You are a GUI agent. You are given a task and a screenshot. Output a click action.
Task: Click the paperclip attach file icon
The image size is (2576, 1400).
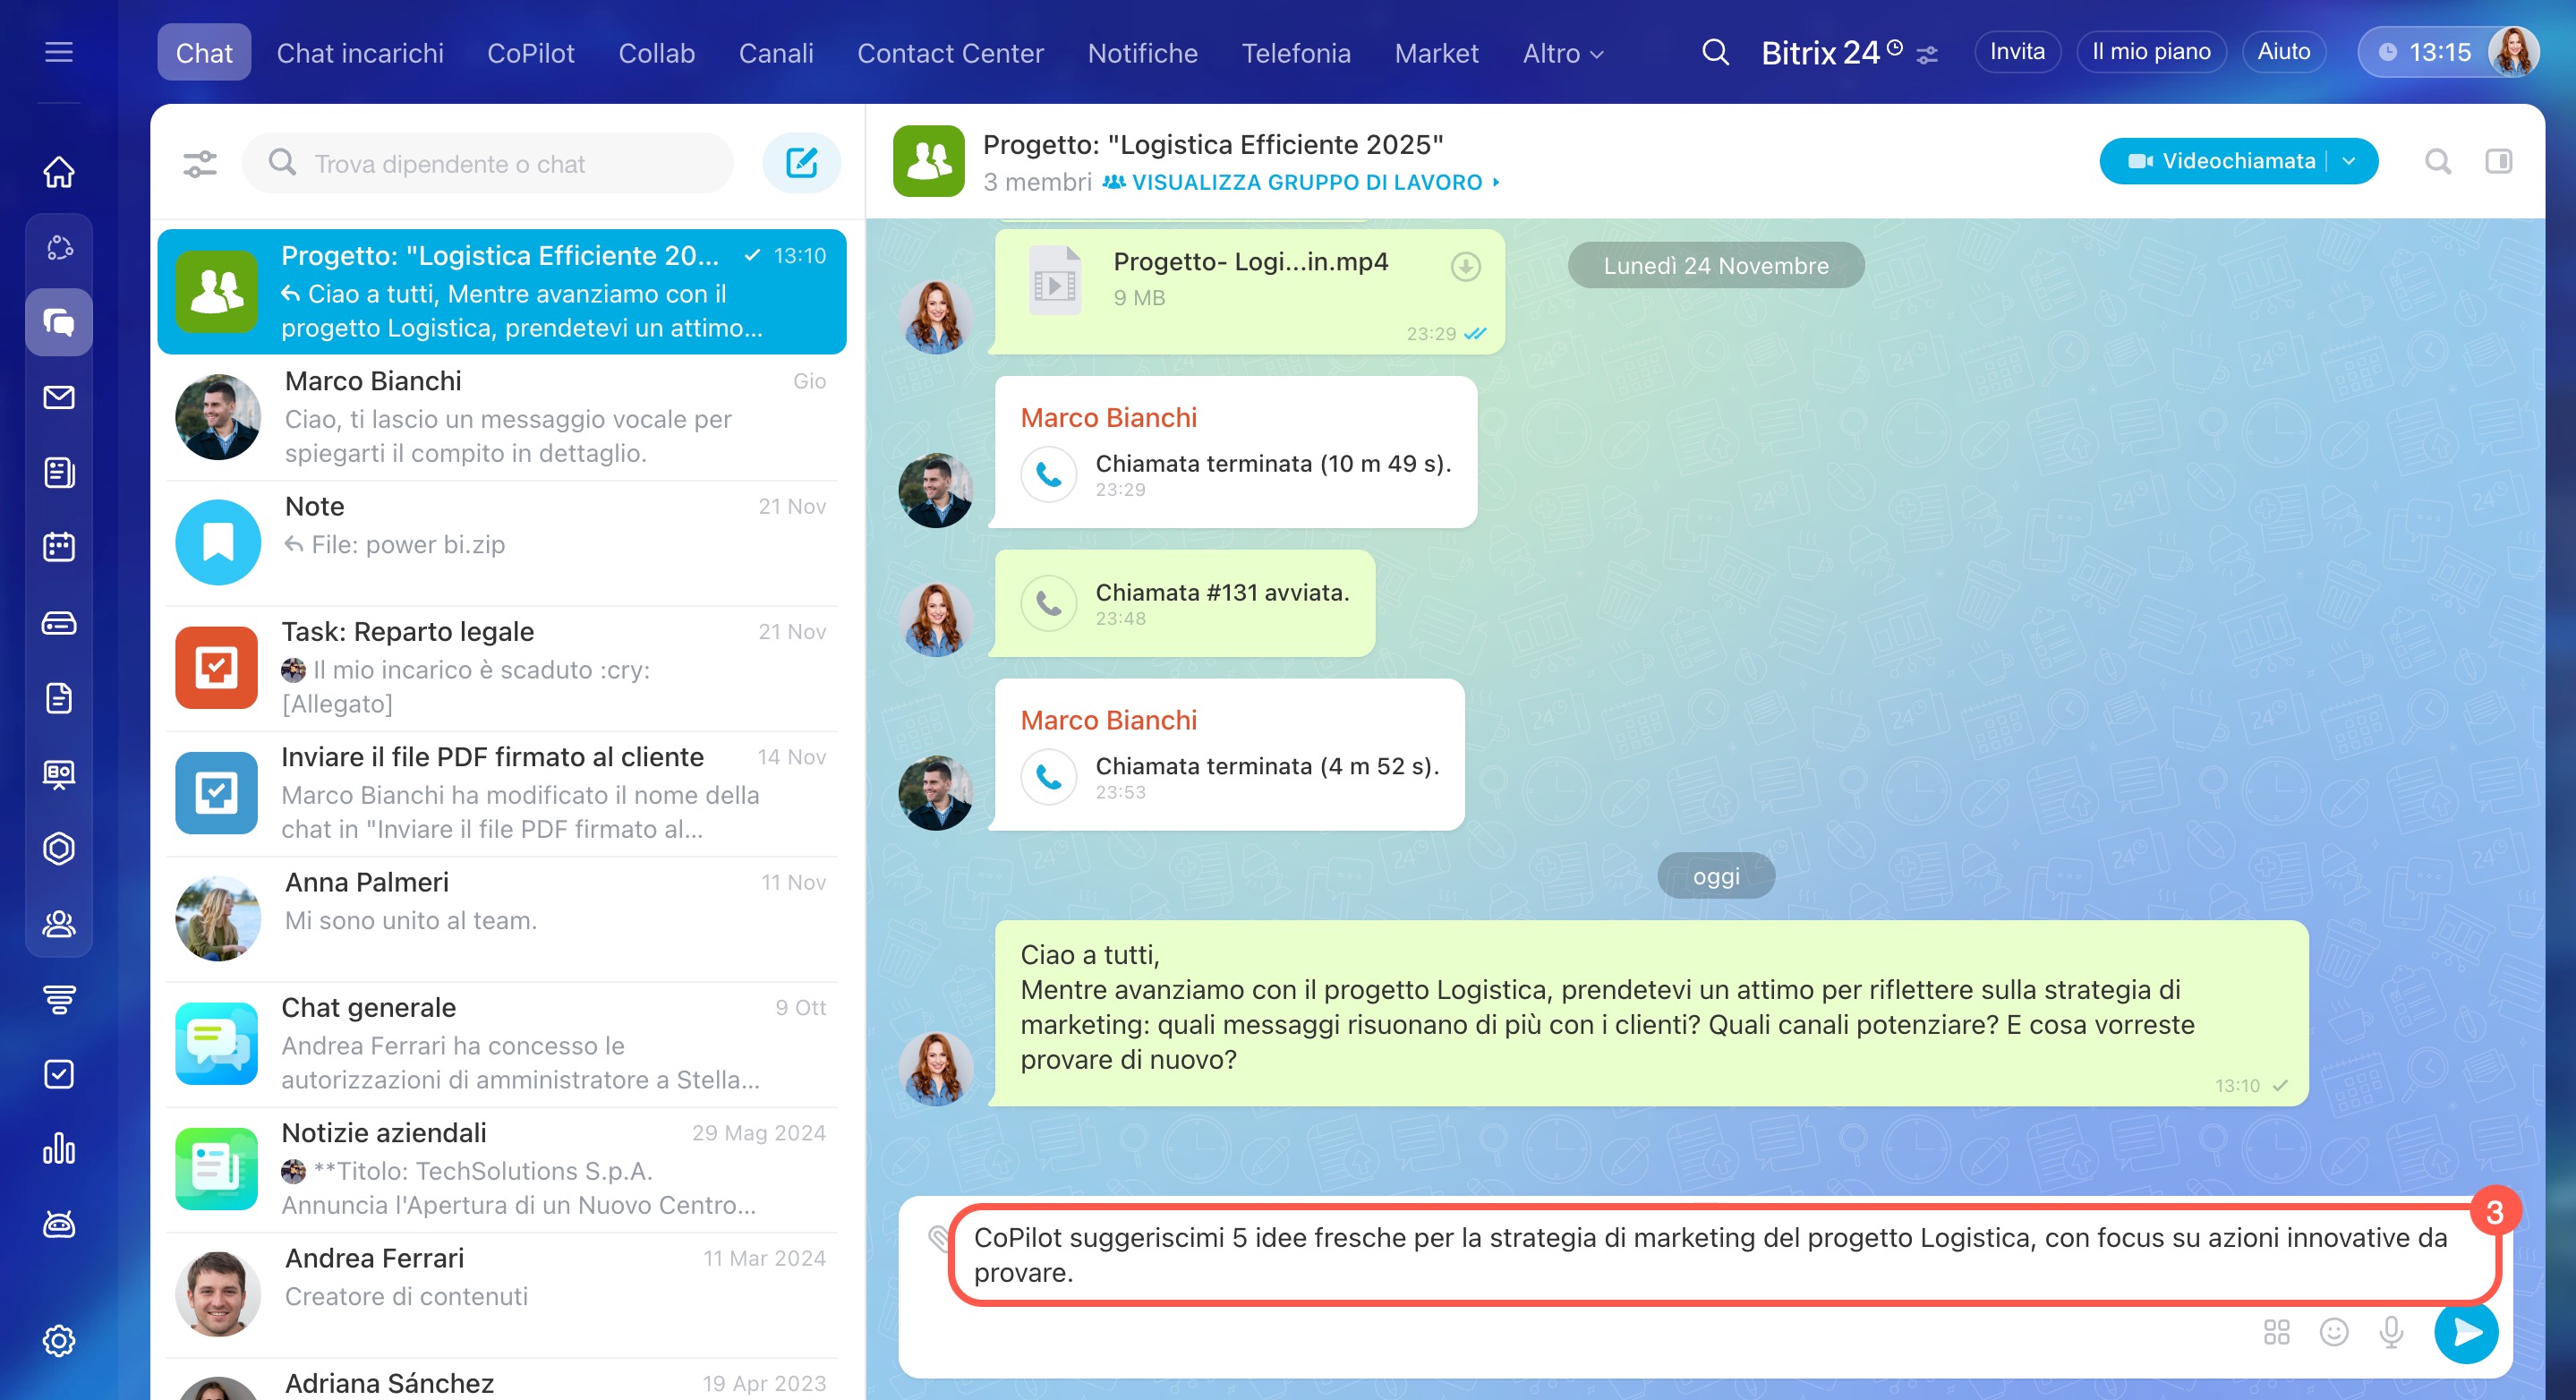[x=938, y=1238]
